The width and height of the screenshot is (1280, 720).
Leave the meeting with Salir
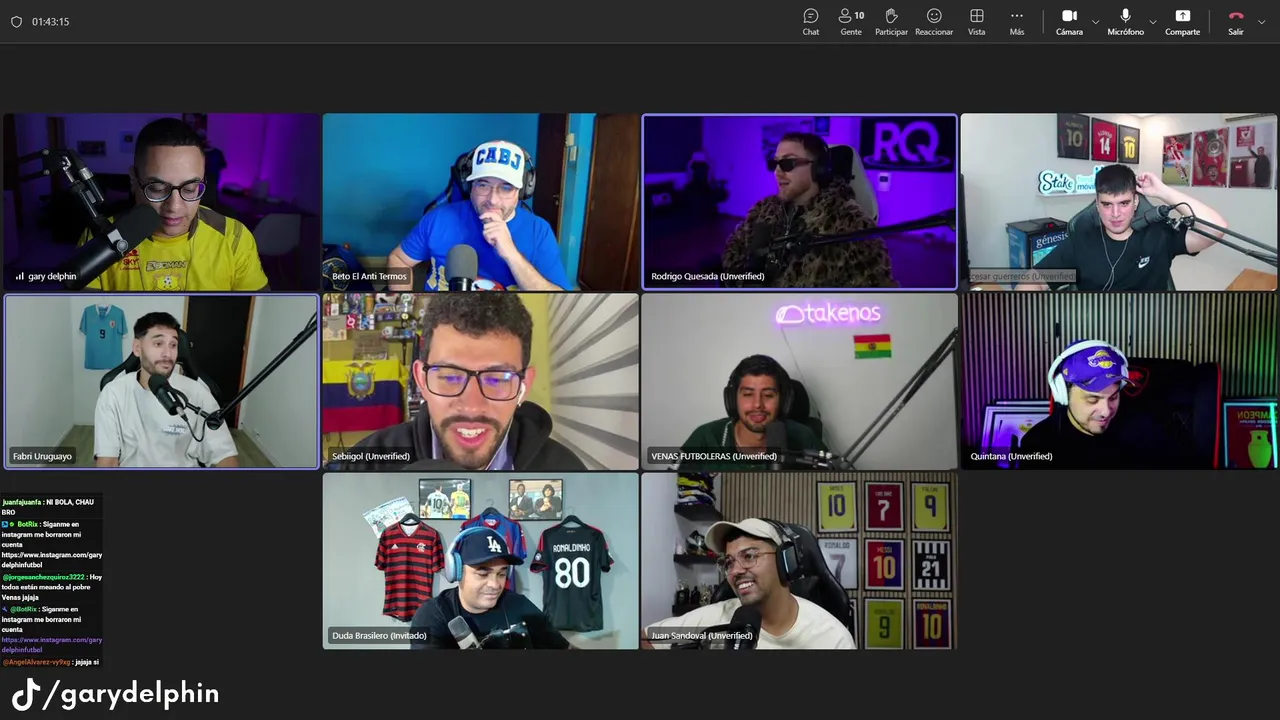pos(1236,22)
